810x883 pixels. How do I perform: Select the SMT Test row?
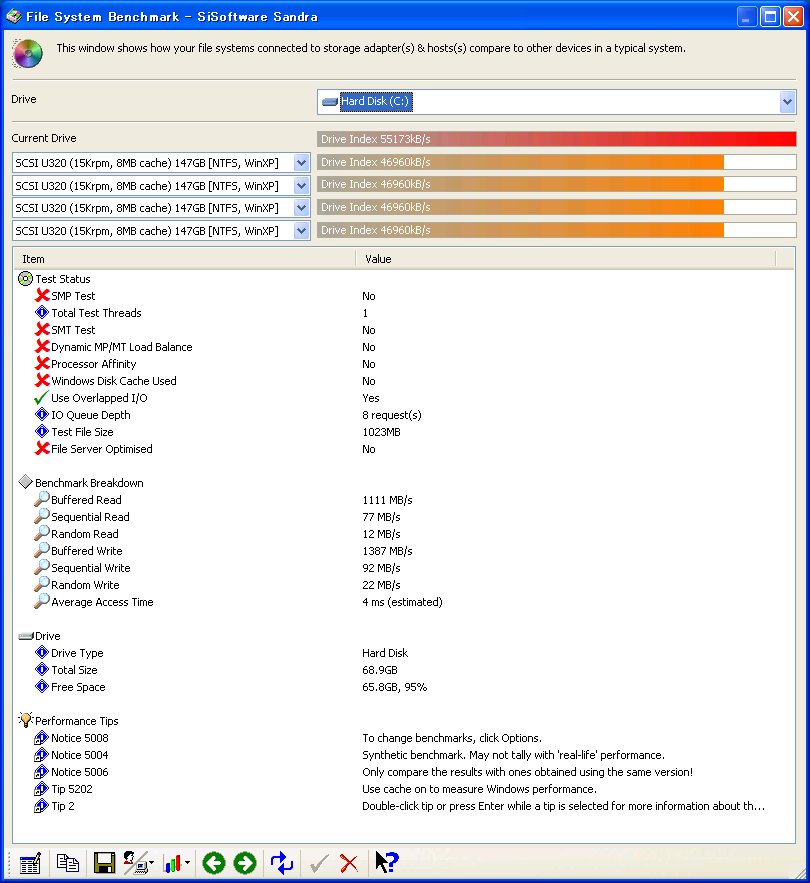[x=403, y=330]
